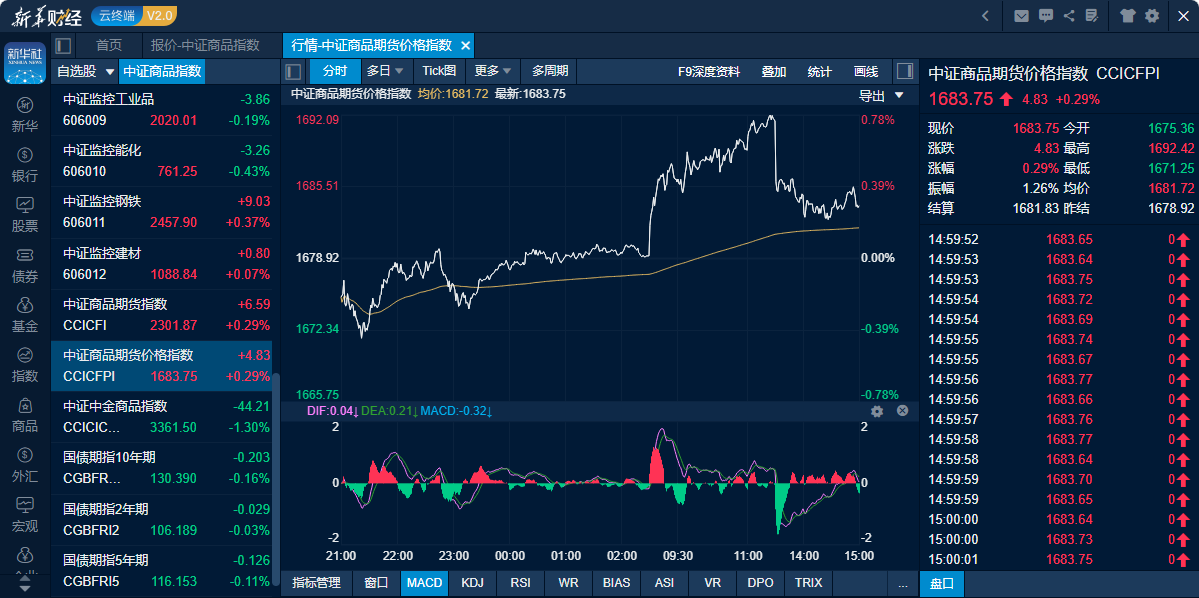1199x598 pixels.
Task: Open 指标管理 indicator manager
Action: [x=317, y=583]
